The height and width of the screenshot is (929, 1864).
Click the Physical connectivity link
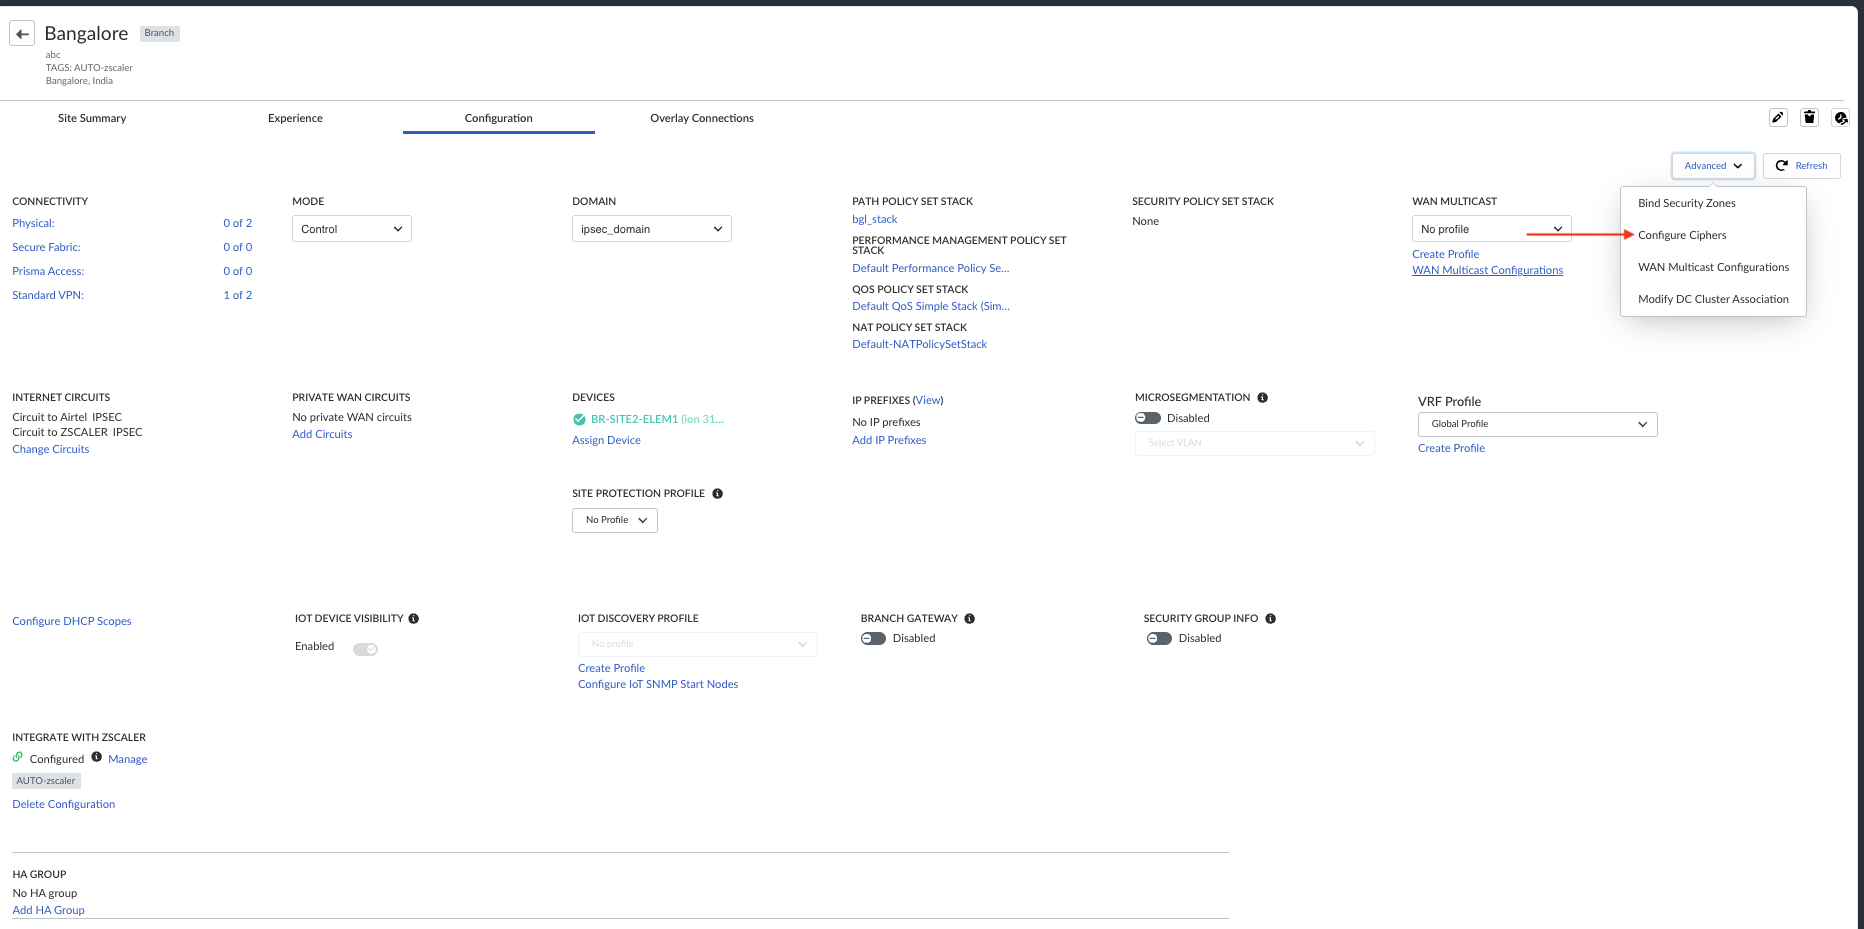[x=33, y=223]
